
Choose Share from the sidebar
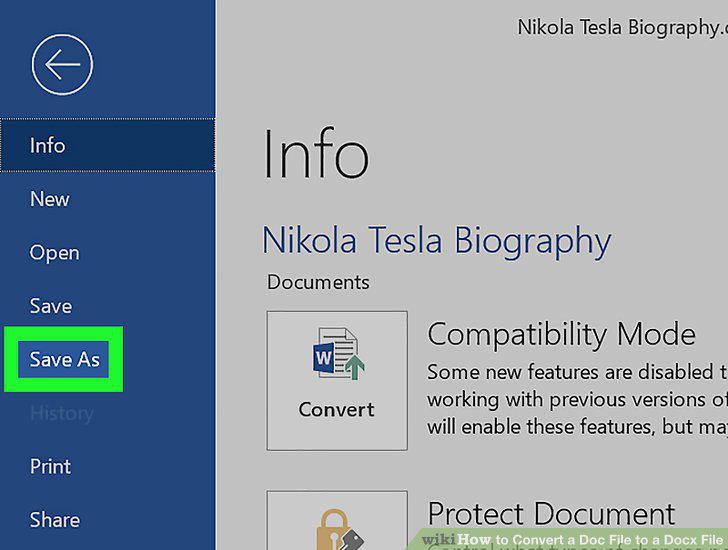click(x=54, y=520)
